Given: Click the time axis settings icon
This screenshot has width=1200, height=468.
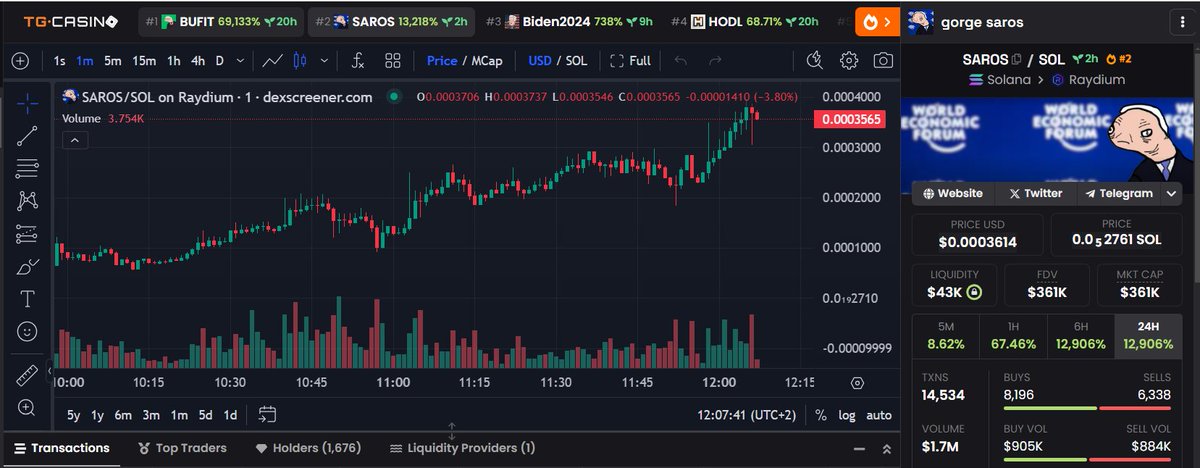Looking at the screenshot, I should coord(857,383).
